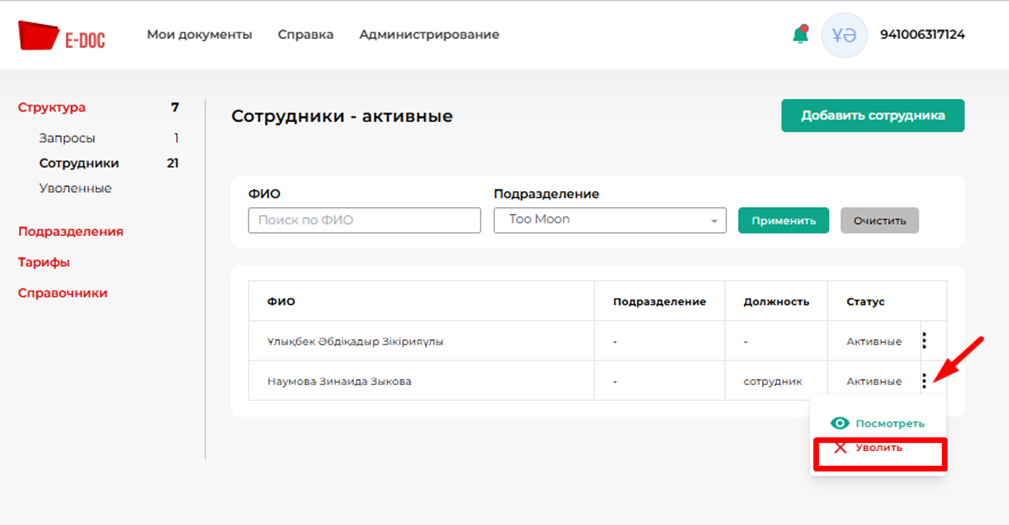The height and width of the screenshot is (525, 1009).
Task: Click the user avatar icon
Action: tap(844, 35)
